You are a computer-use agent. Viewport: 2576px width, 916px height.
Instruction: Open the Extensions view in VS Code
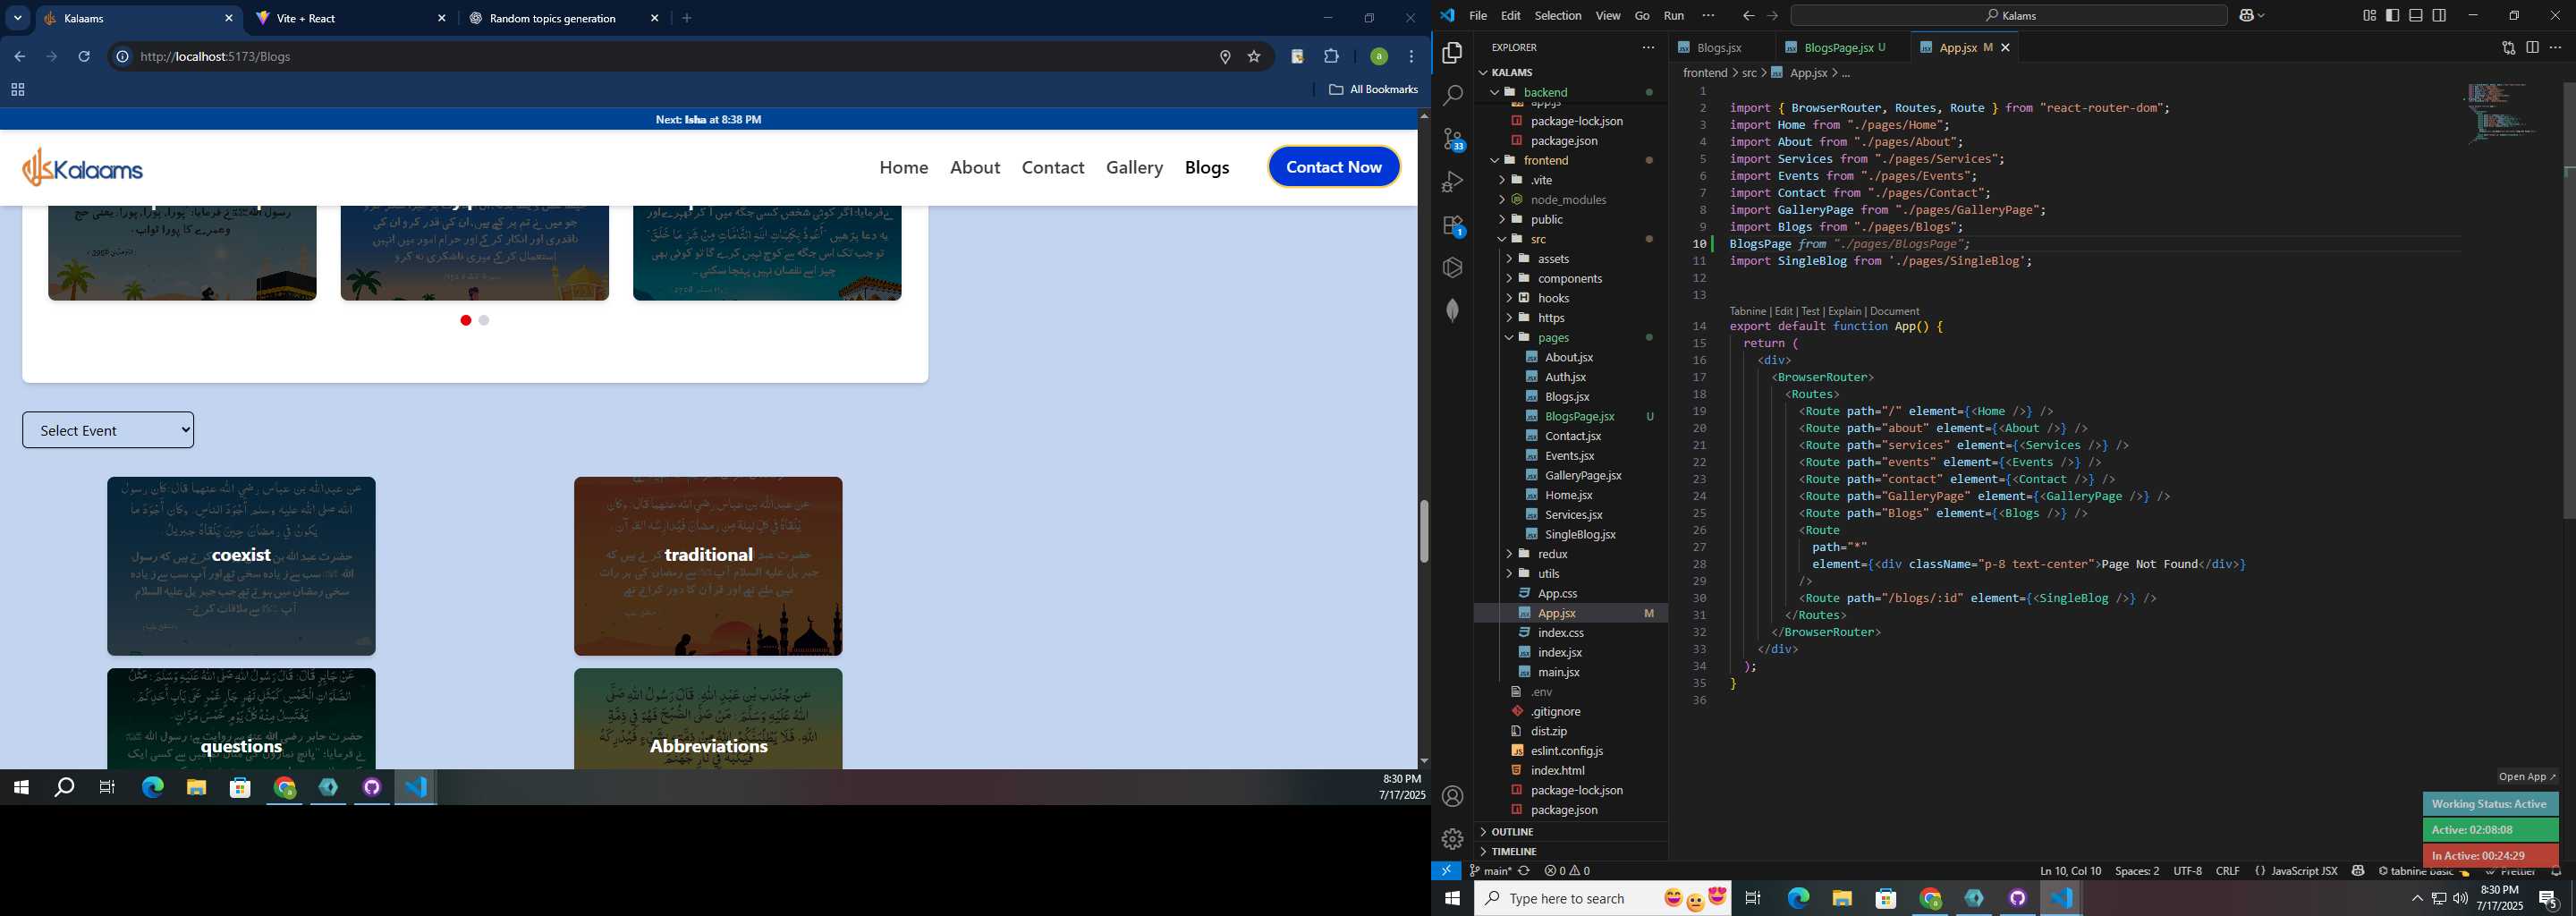[1452, 226]
